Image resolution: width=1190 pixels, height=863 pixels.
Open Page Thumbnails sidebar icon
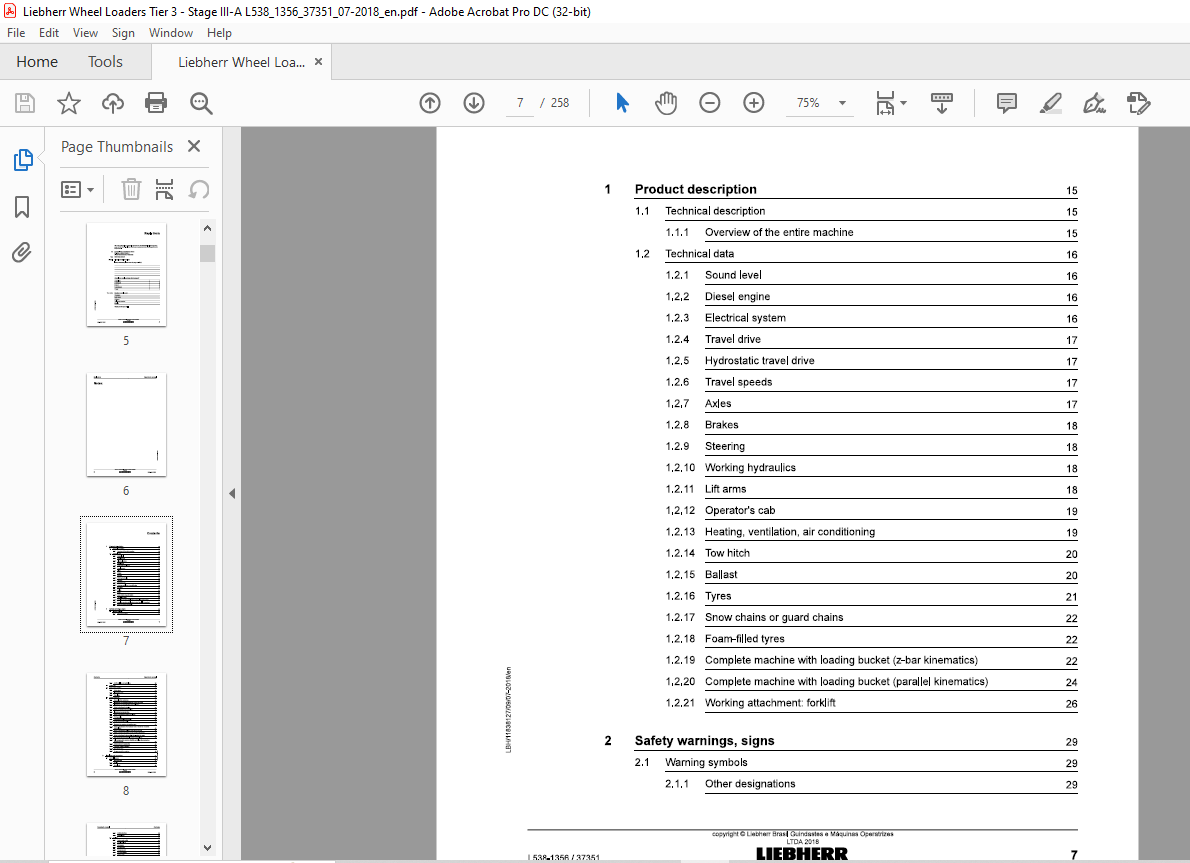[x=23, y=160]
